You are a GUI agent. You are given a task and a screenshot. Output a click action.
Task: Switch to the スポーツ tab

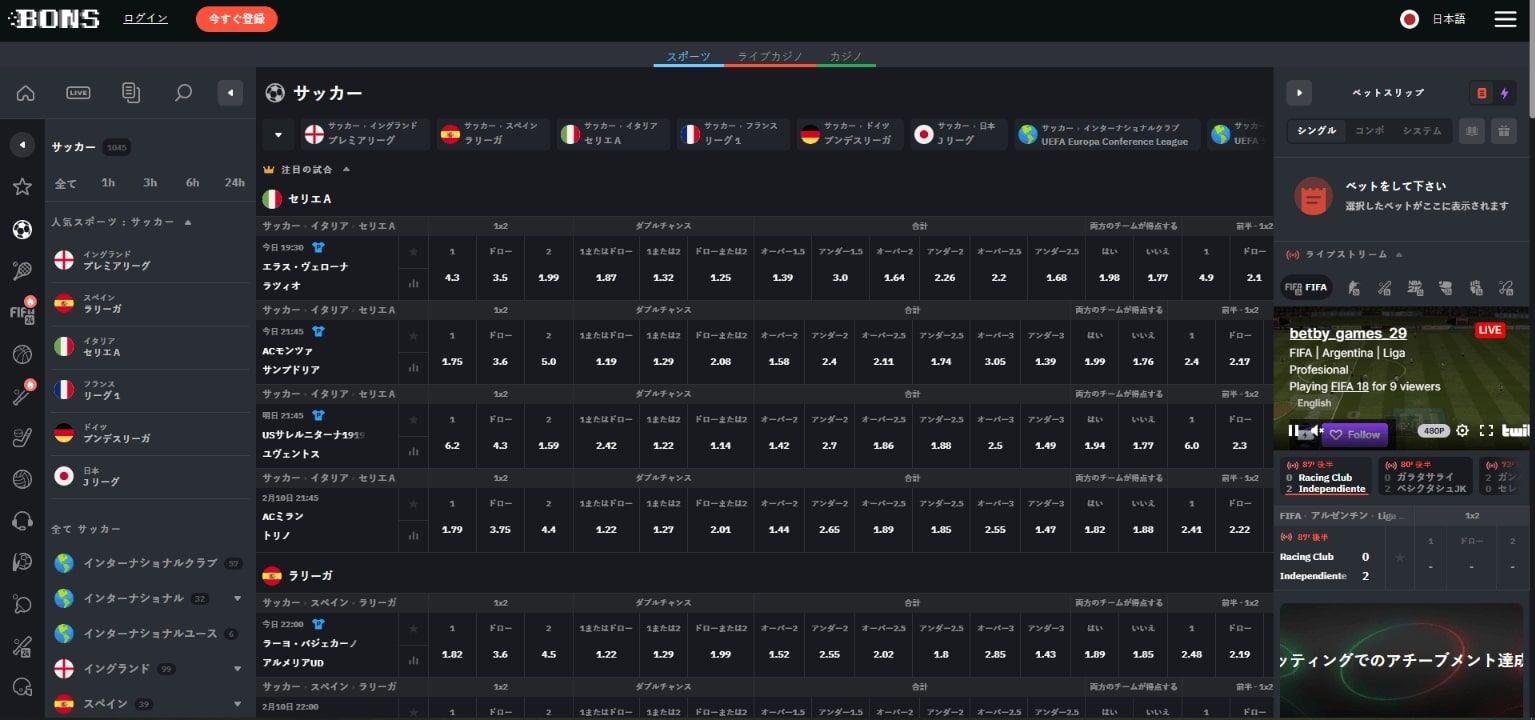[689, 56]
